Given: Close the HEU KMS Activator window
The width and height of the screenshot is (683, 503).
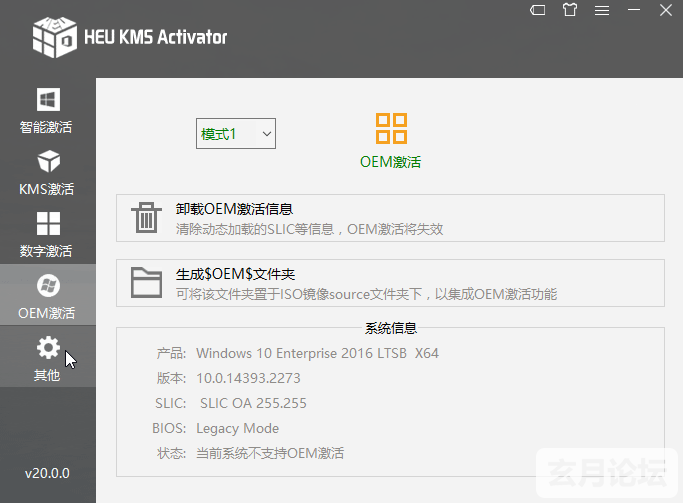Looking at the screenshot, I should pos(666,10).
